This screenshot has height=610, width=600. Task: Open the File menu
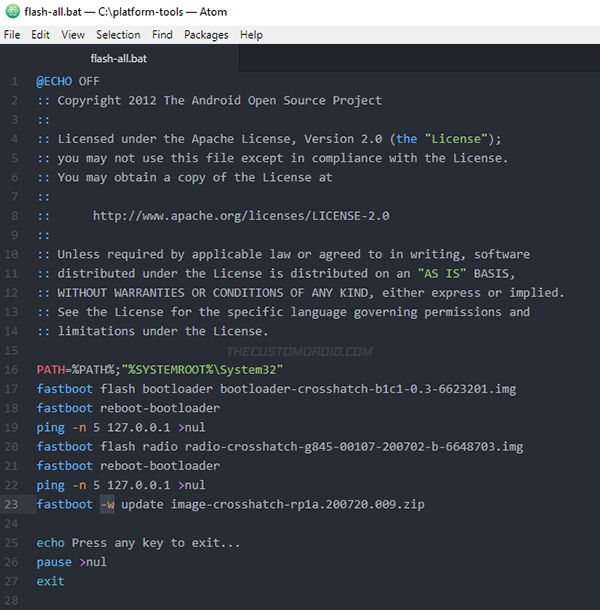12,35
